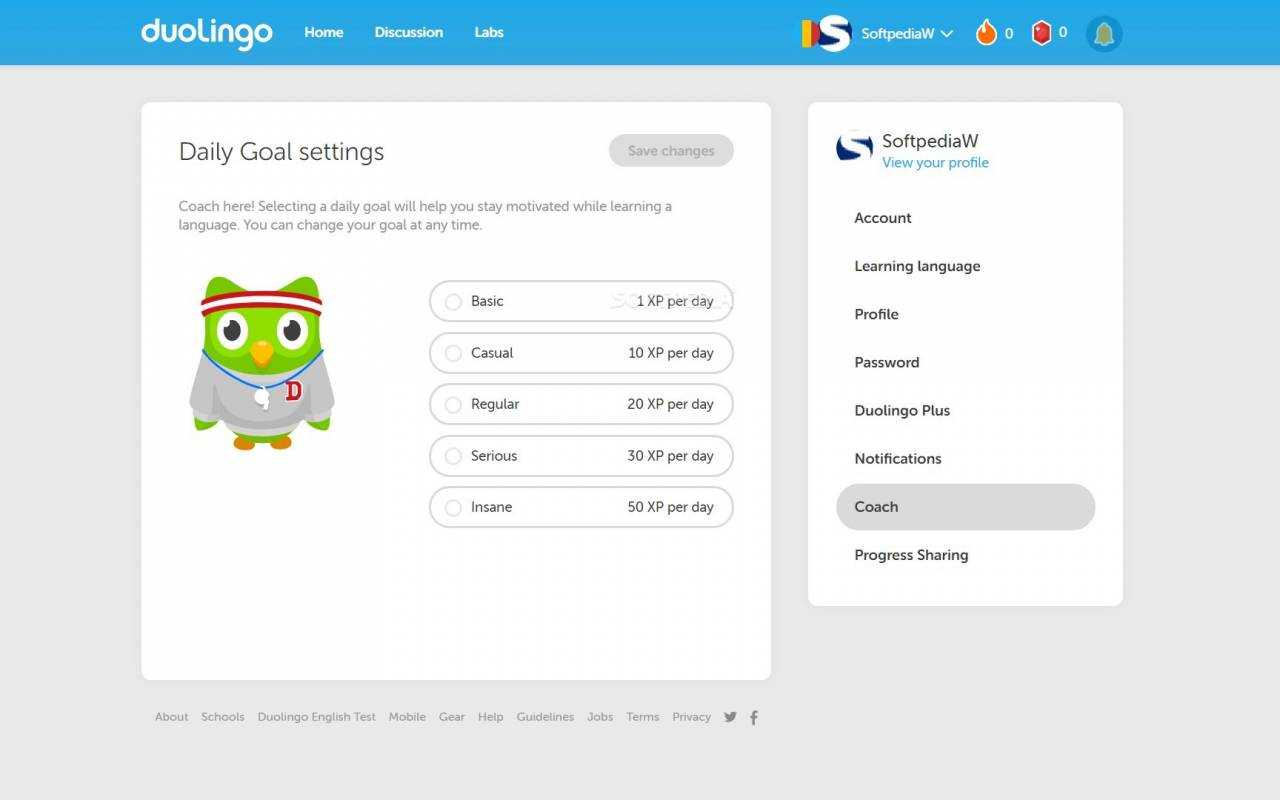Open the Duolingo Facebook icon link
This screenshot has height=800, width=1280.
754,717
